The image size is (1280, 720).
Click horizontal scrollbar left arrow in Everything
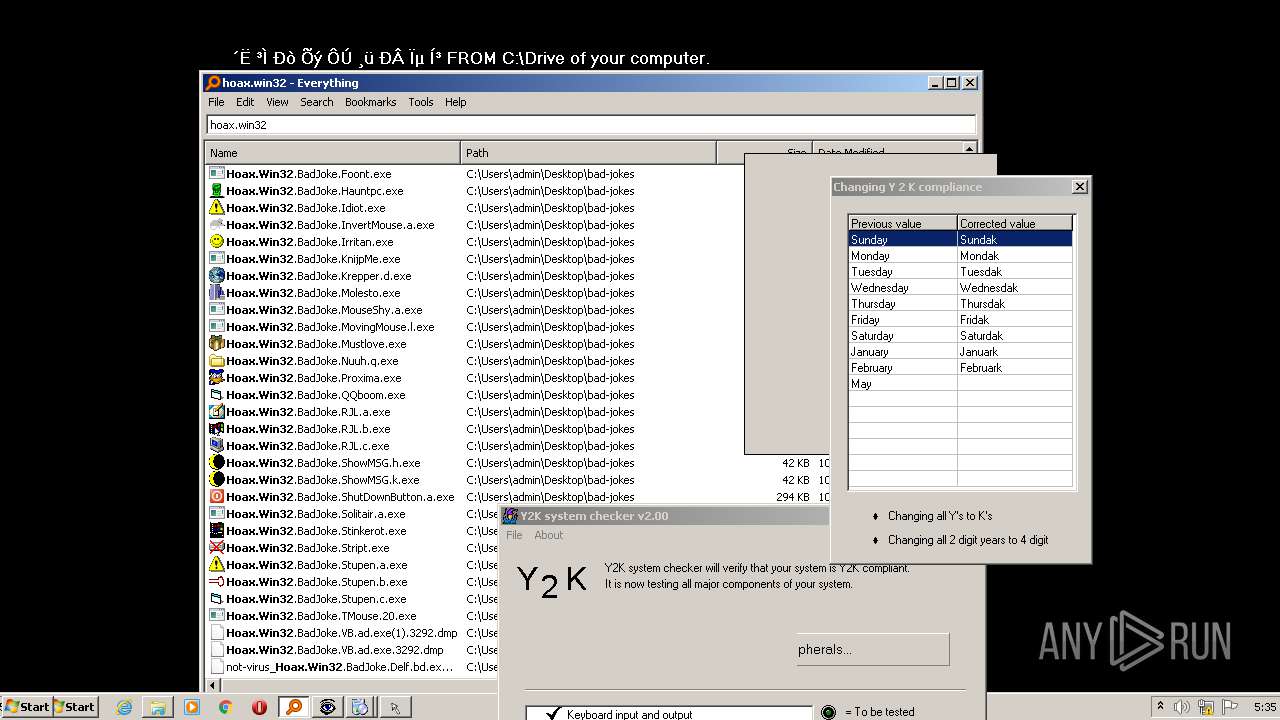[212, 685]
